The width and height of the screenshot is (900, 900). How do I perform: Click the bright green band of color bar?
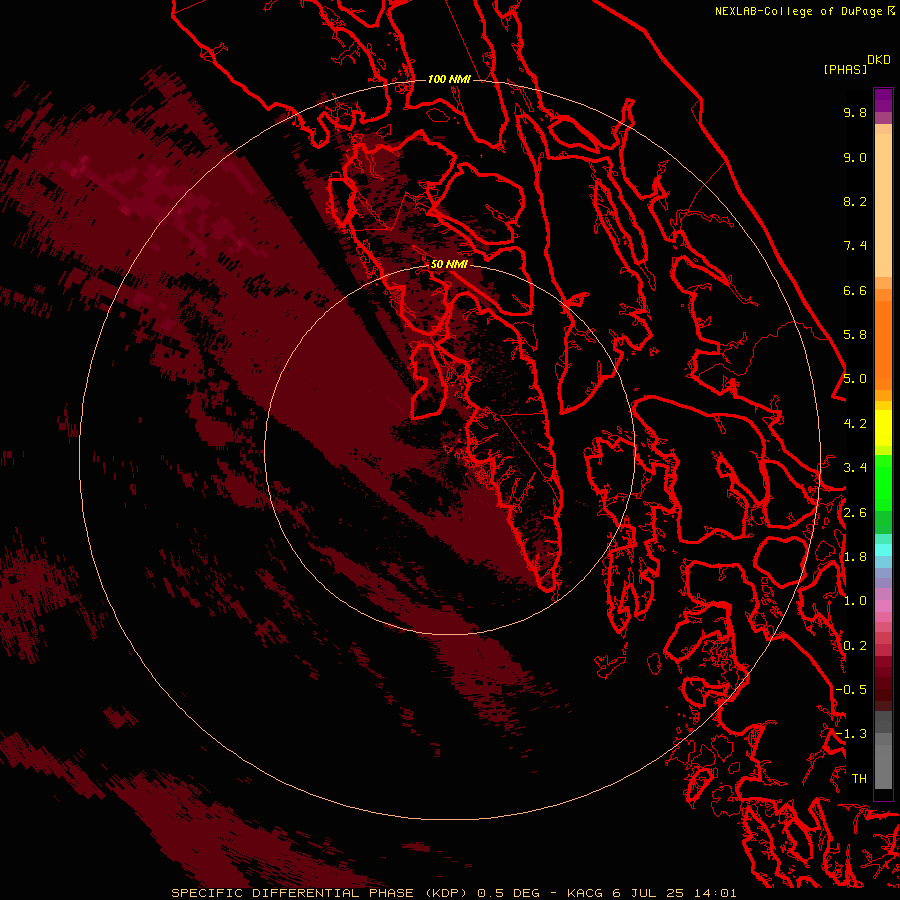(883, 482)
